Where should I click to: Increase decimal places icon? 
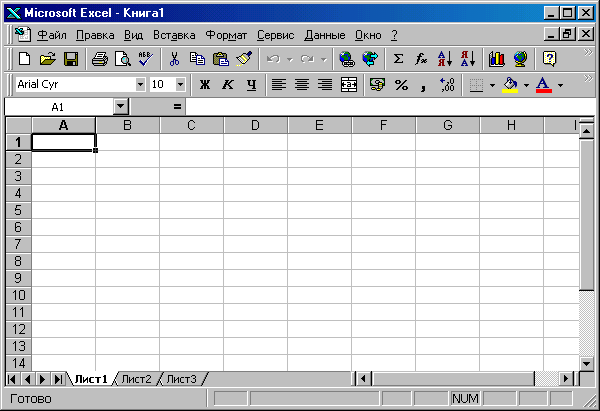coord(447,84)
